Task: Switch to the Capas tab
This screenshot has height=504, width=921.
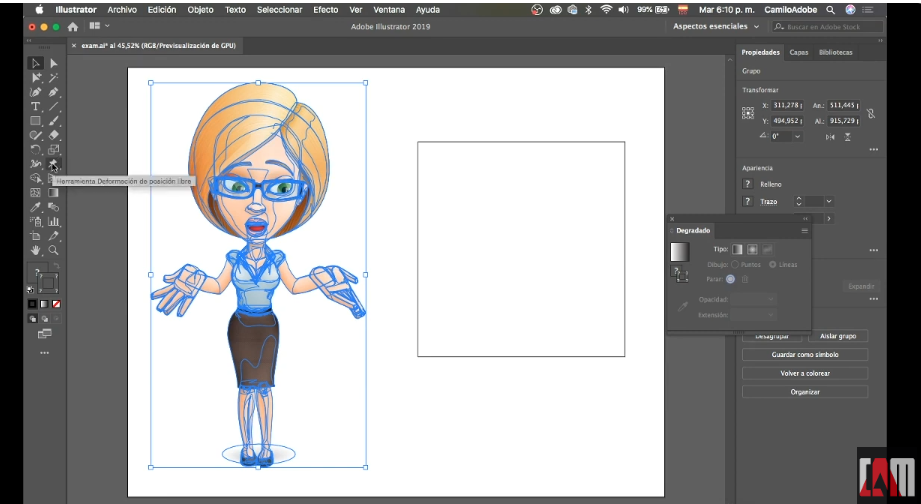Action: click(798, 52)
